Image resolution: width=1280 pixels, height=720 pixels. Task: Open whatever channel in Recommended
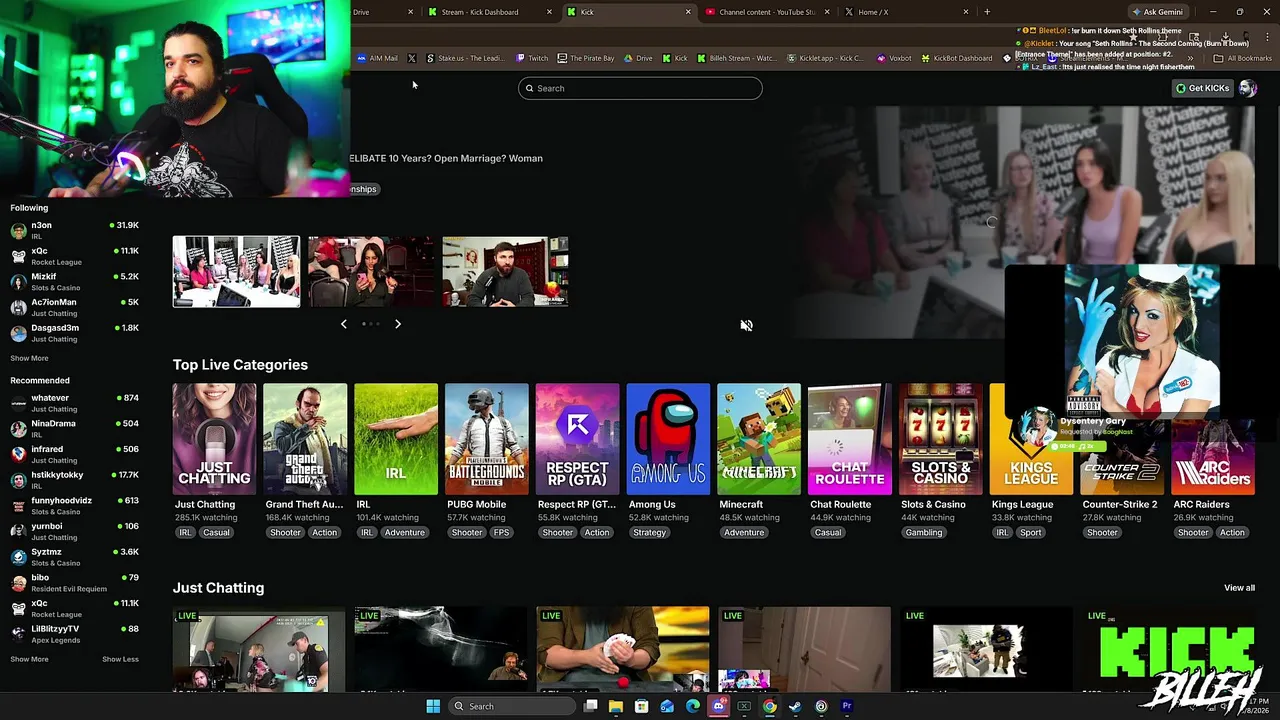pyautogui.click(x=75, y=403)
